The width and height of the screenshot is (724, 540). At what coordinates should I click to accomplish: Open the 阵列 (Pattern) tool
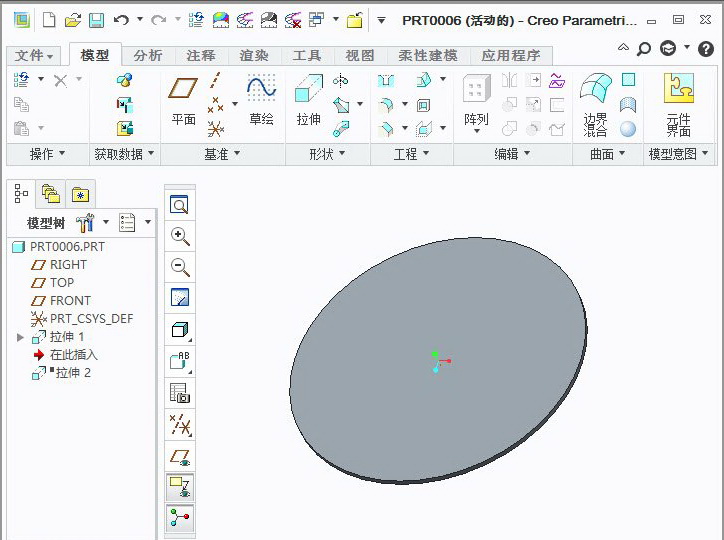click(x=476, y=103)
